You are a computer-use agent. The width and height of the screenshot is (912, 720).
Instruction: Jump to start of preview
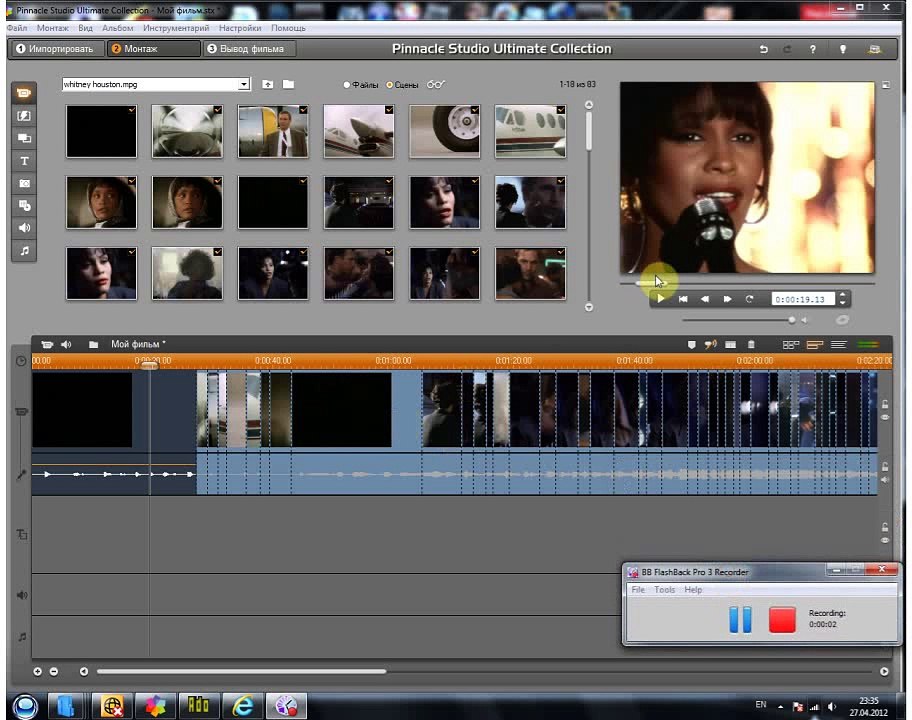683,299
